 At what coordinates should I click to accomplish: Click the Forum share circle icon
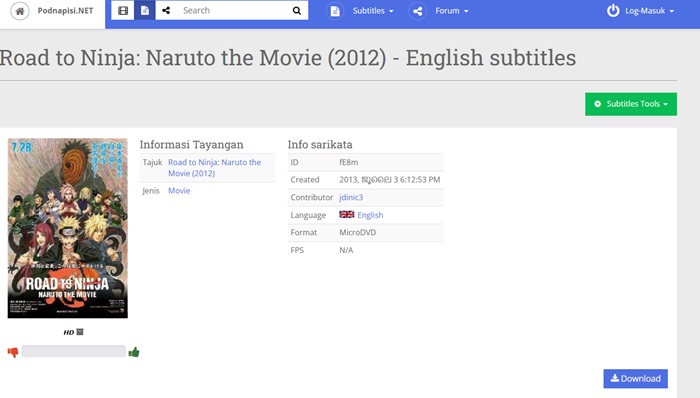(x=417, y=11)
